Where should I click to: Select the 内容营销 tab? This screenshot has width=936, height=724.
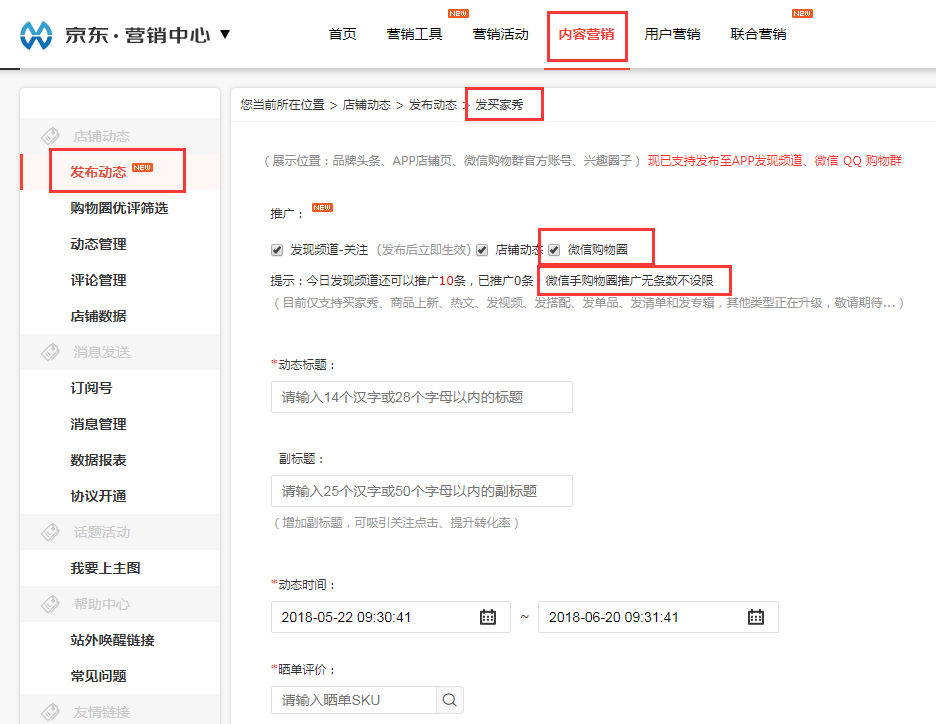586,34
